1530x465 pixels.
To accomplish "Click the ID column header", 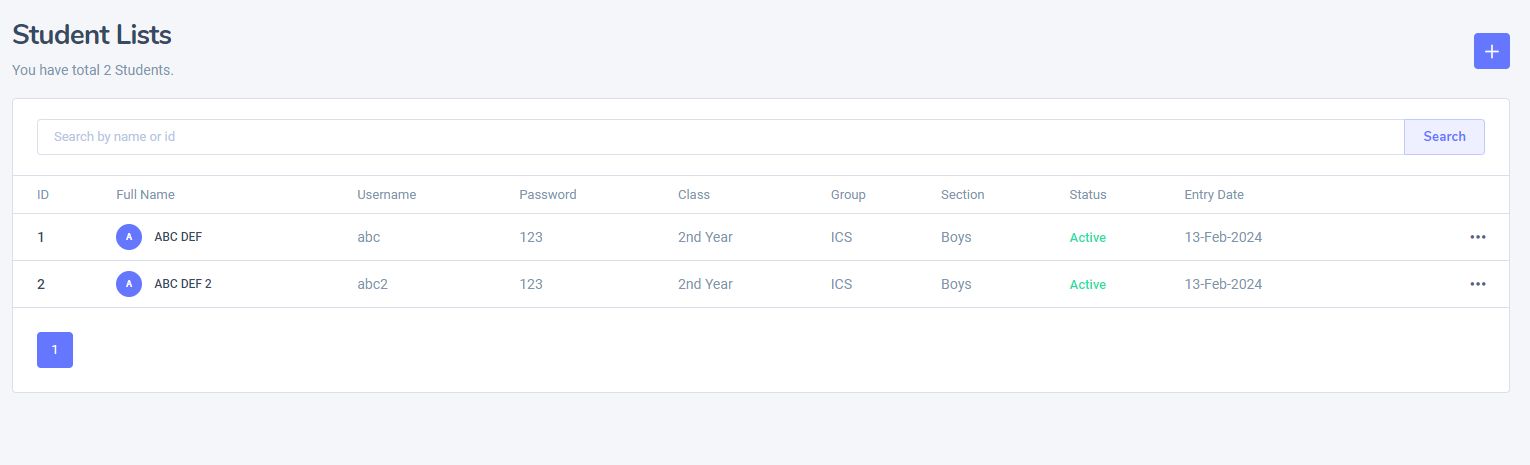I will tap(43, 195).
